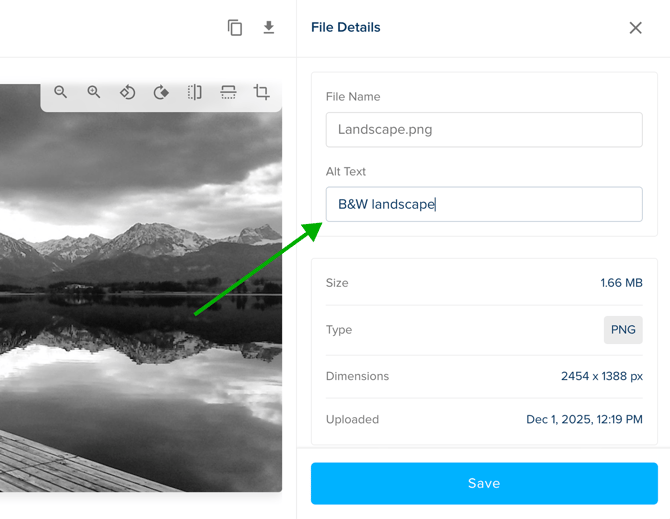Click the PNG type badge

click(623, 330)
